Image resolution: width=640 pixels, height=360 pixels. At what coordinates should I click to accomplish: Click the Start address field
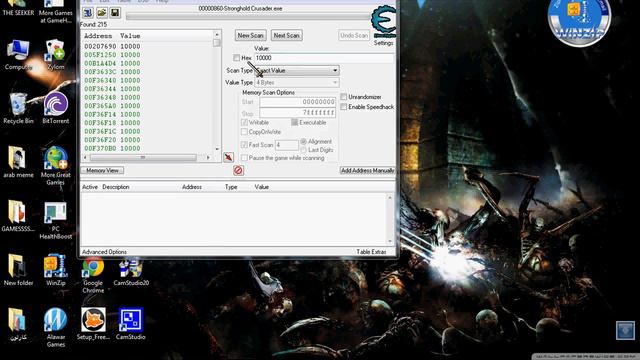(x=298, y=102)
